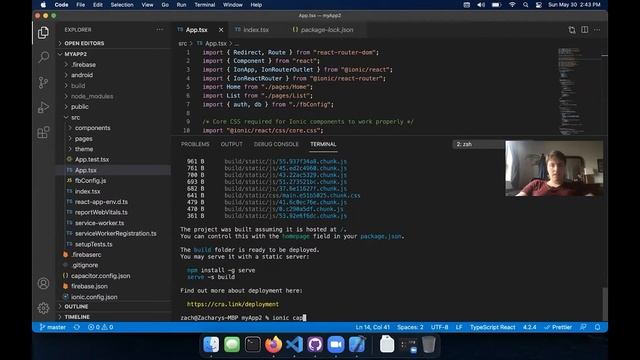Open the cra.link/deployment link in terminal
This screenshot has height=360, width=640.
[233, 304]
